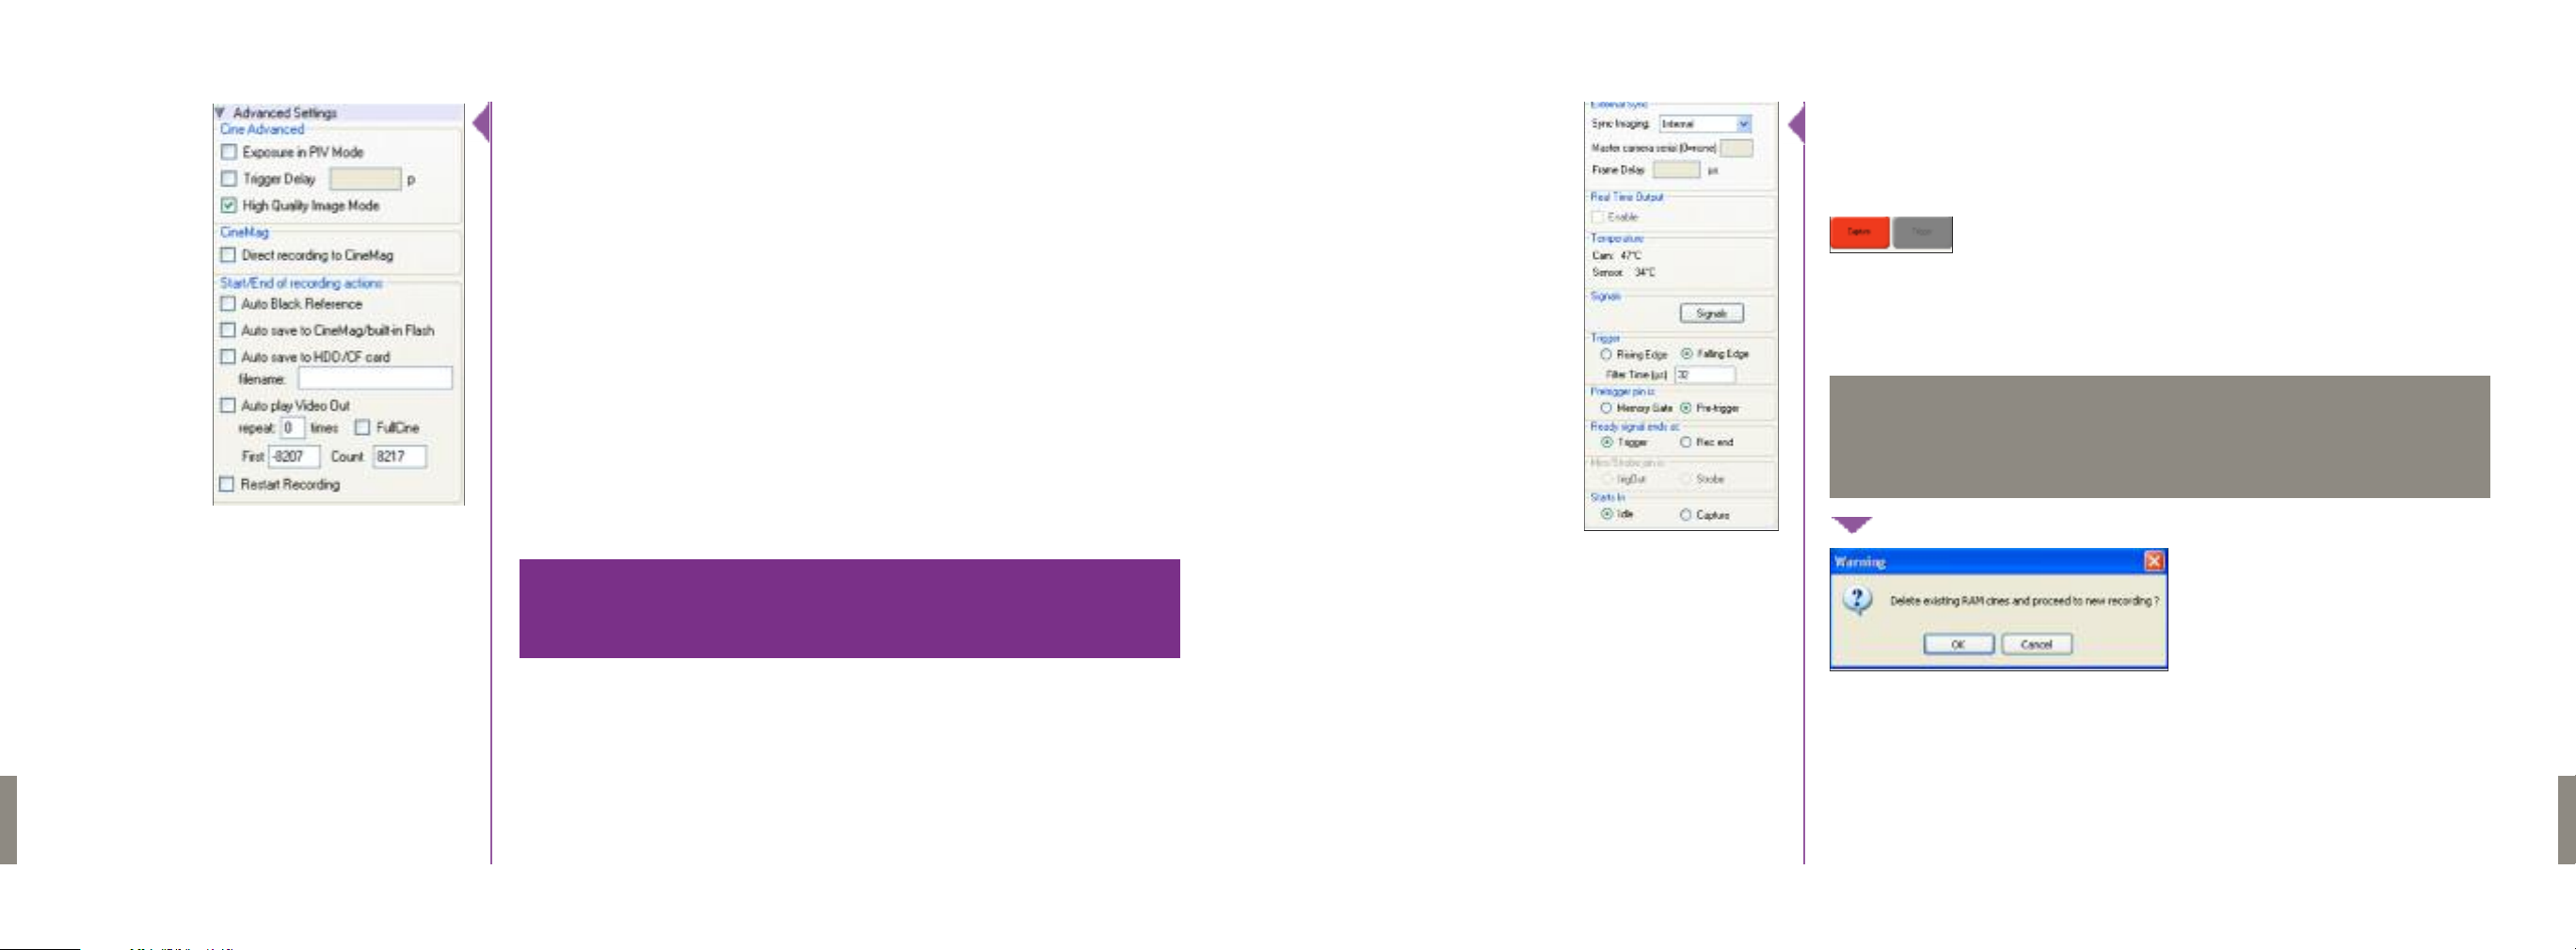Toggle Auto Black Reference checkbox

[228, 304]
